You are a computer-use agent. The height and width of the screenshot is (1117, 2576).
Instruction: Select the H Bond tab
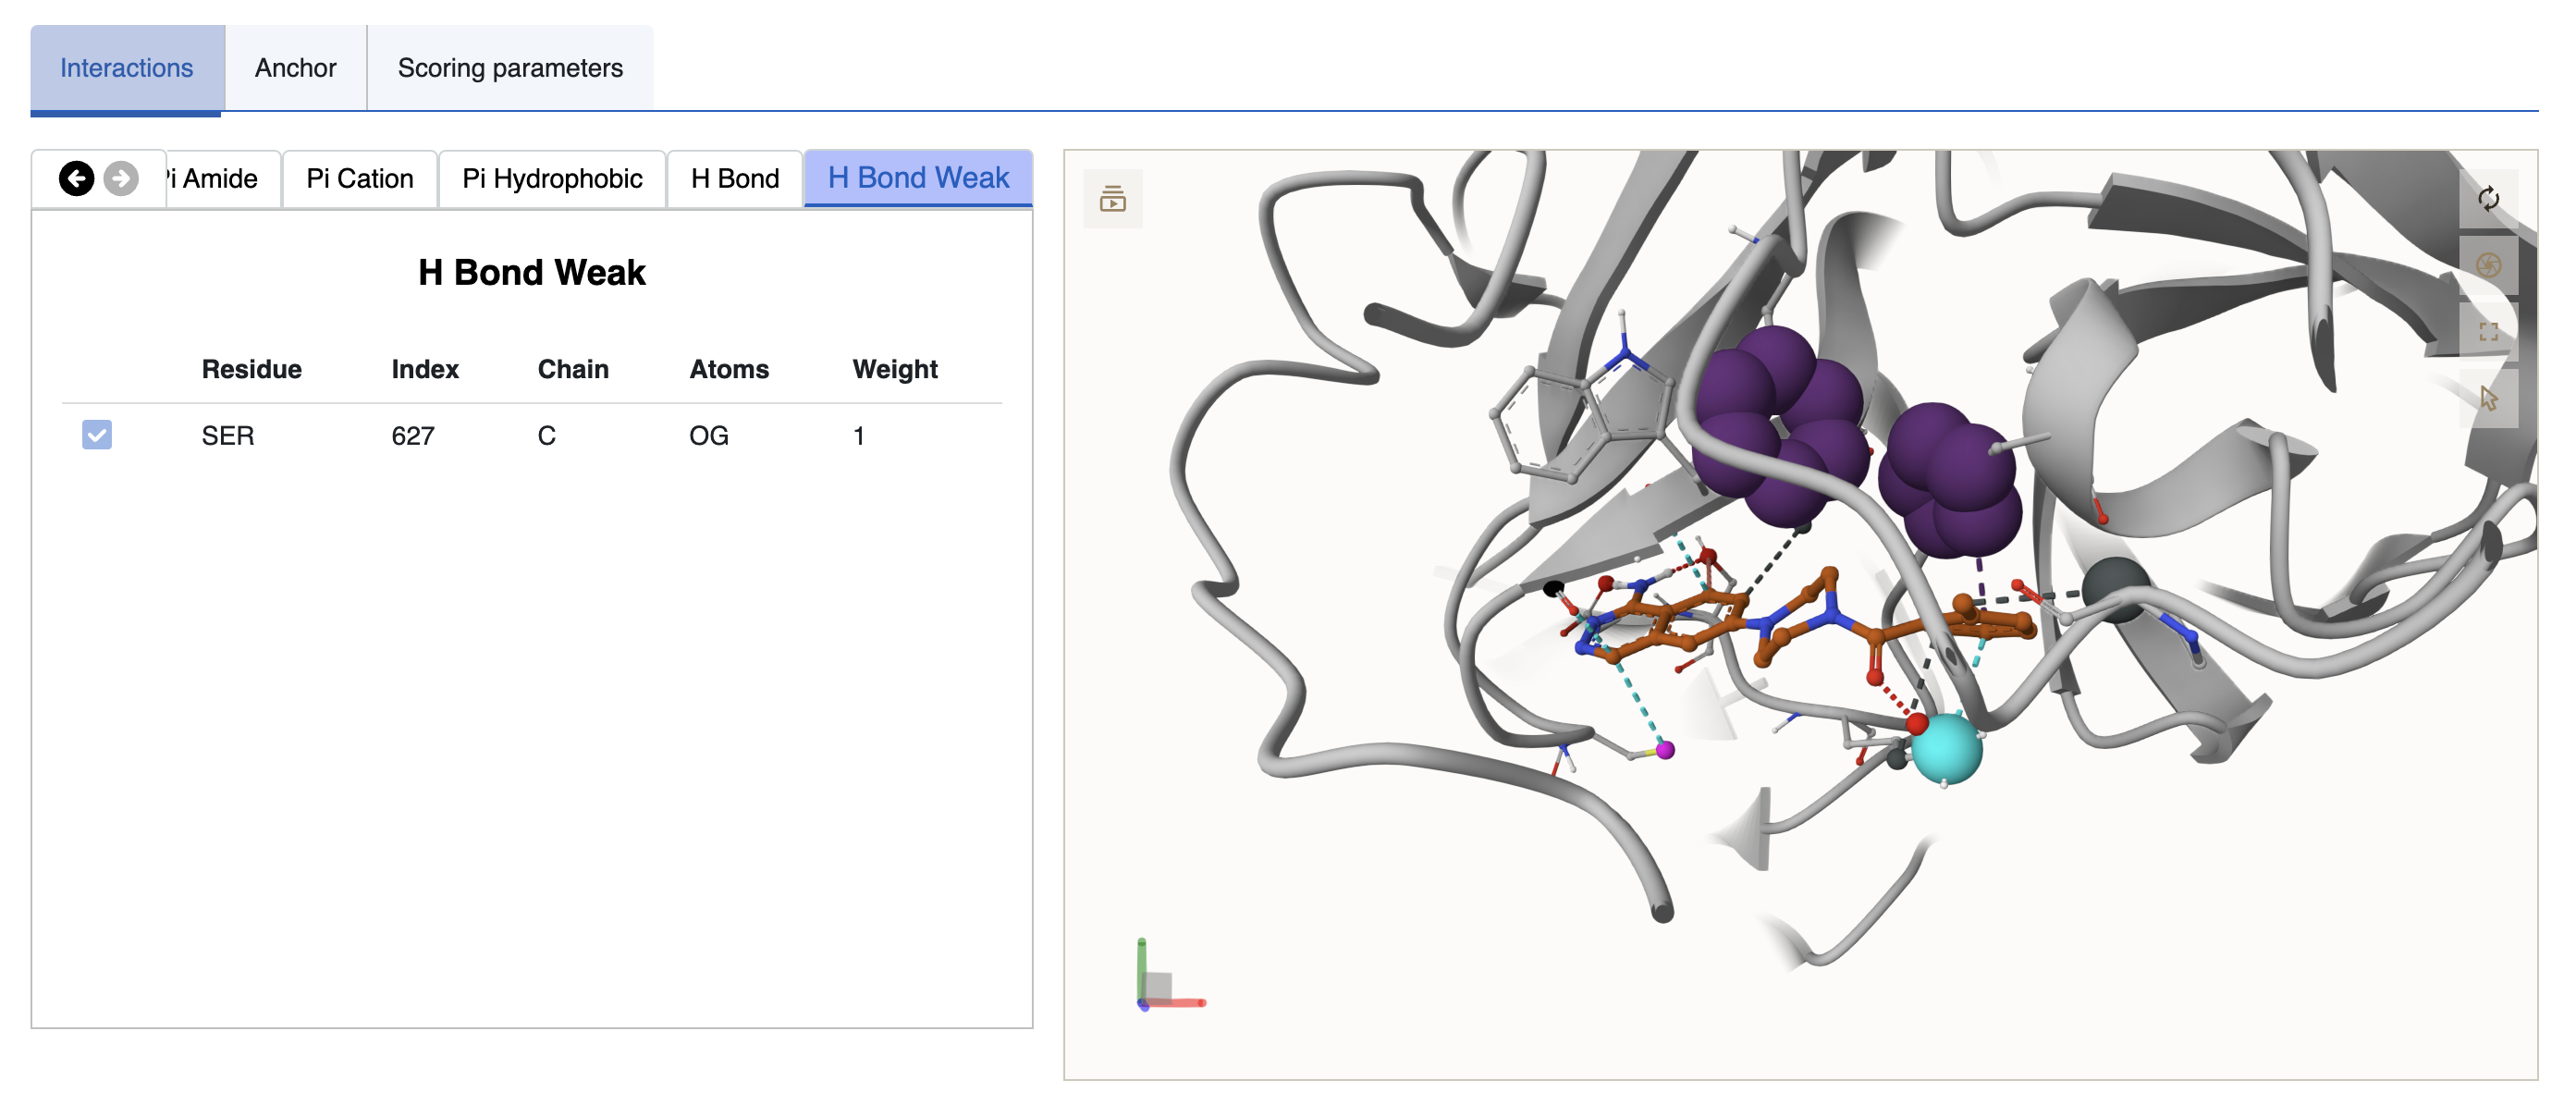[734, 178]
